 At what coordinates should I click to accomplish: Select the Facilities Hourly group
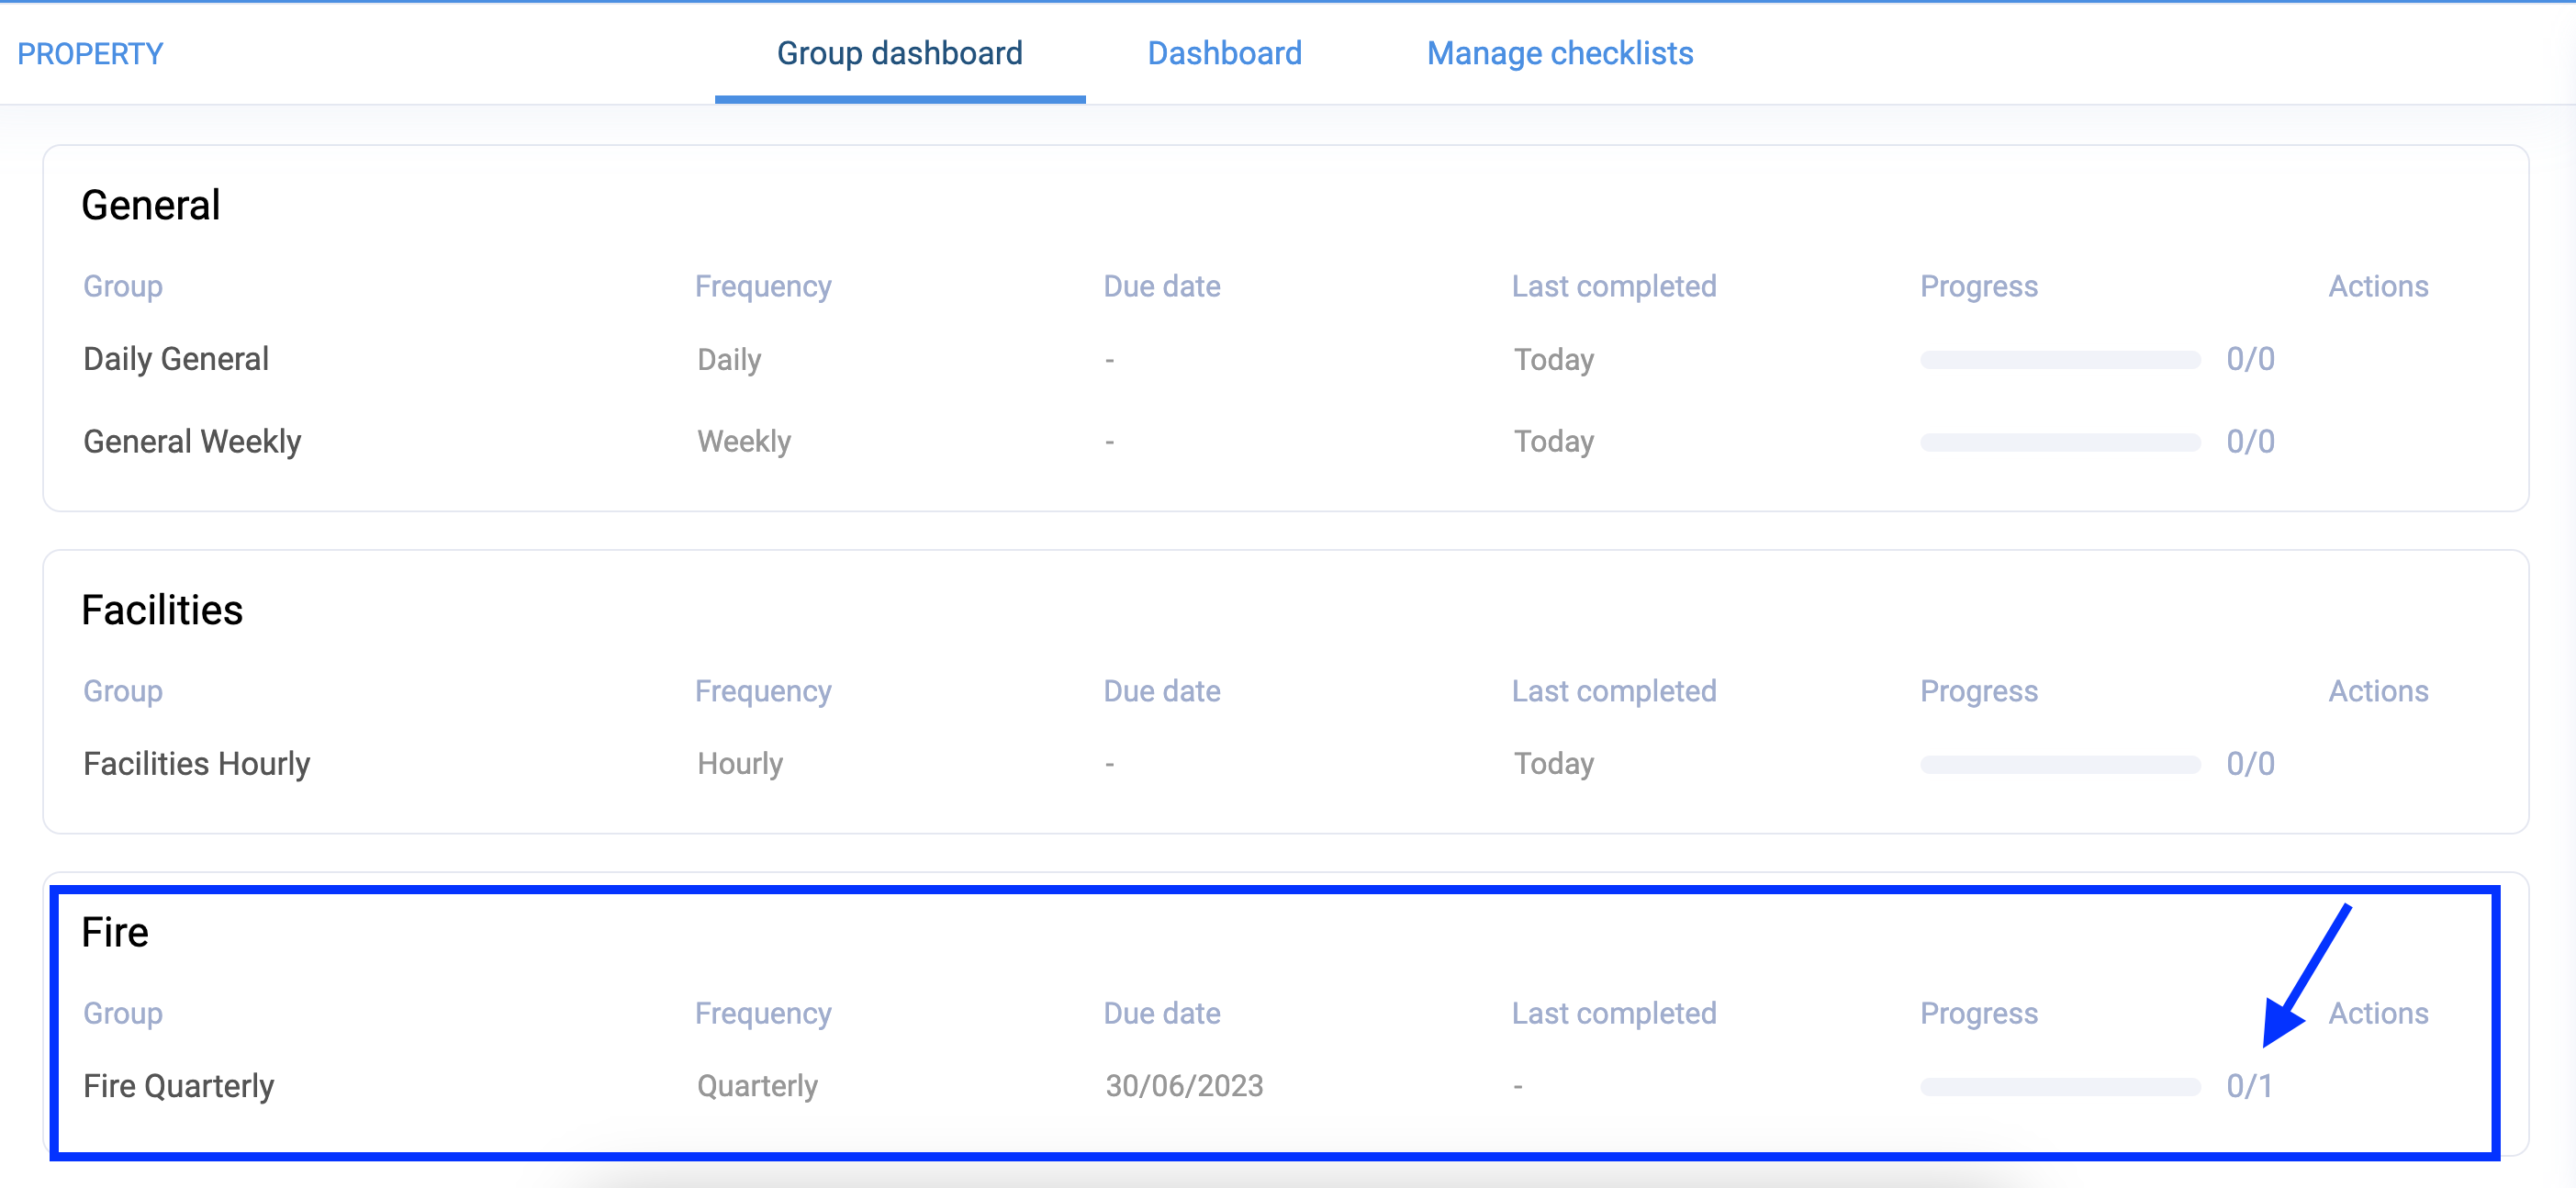tap(196, 763)
